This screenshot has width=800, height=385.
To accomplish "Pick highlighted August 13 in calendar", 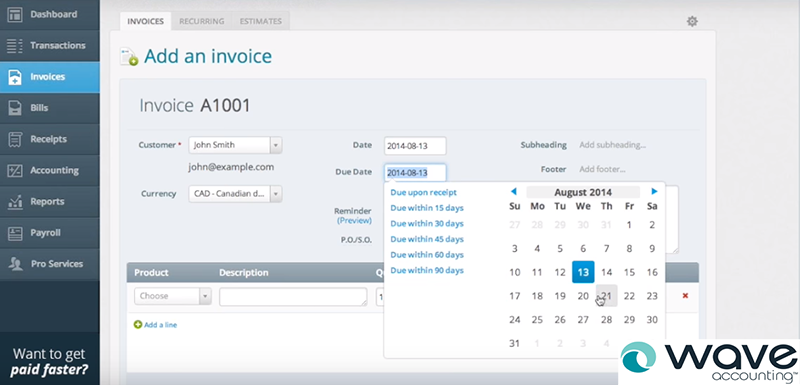I will click(583, 272).
